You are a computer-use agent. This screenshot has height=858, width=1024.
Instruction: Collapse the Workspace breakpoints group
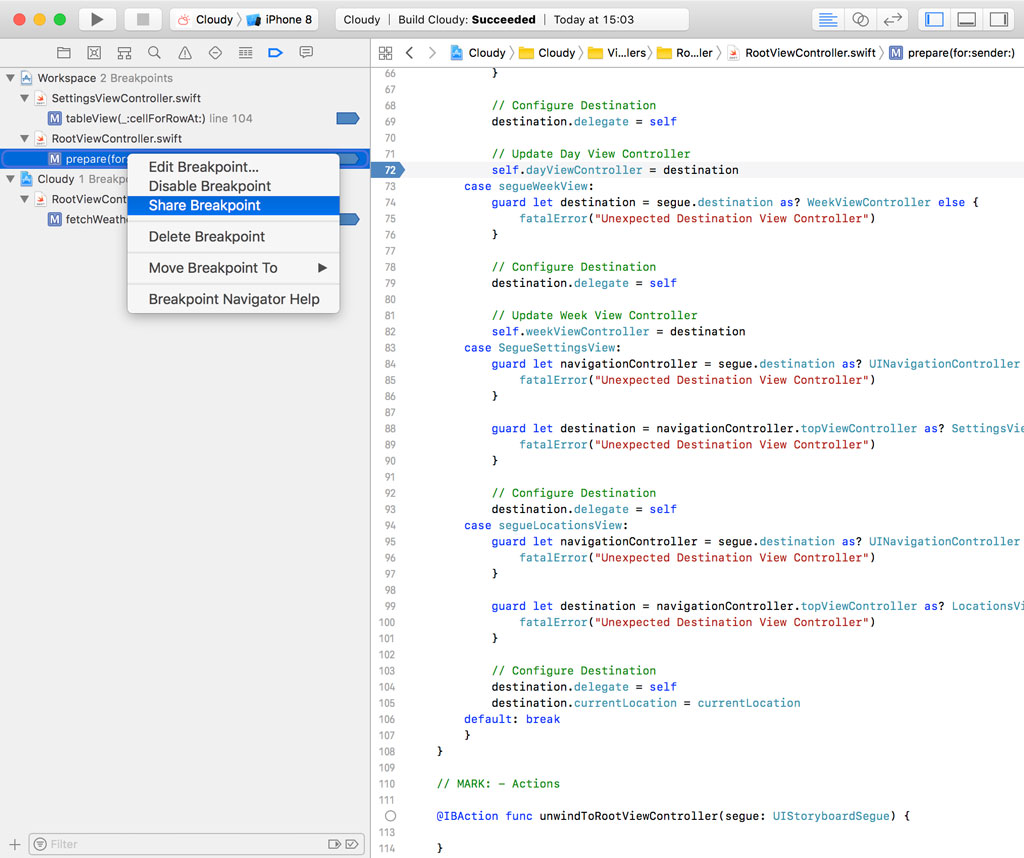(x=11, y=78)
